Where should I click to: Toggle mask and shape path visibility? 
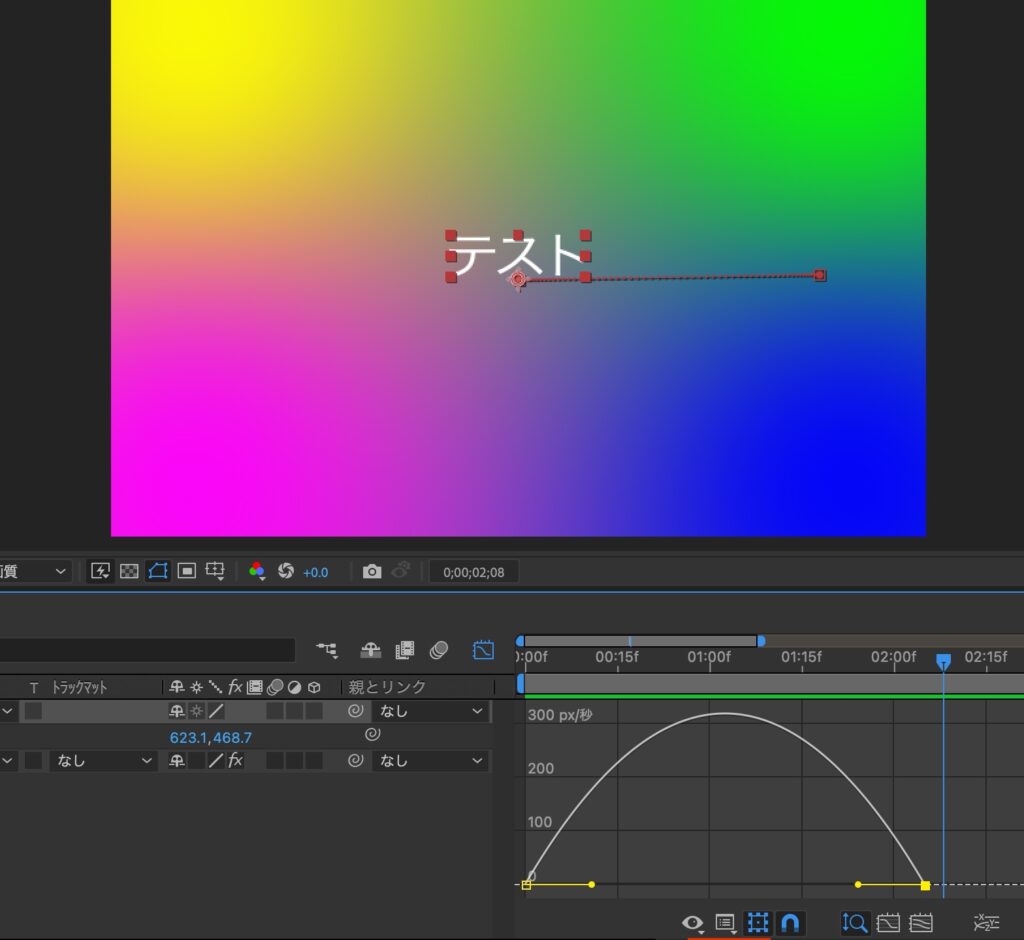[158, 571]
